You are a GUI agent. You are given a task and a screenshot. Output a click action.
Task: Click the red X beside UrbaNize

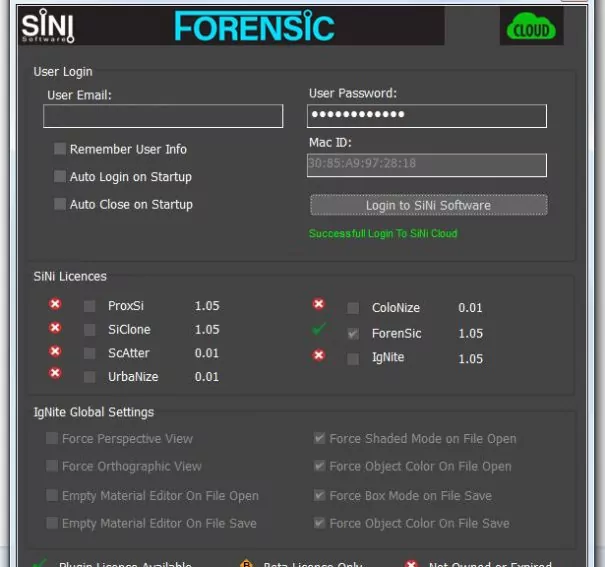tap(55, 374)
